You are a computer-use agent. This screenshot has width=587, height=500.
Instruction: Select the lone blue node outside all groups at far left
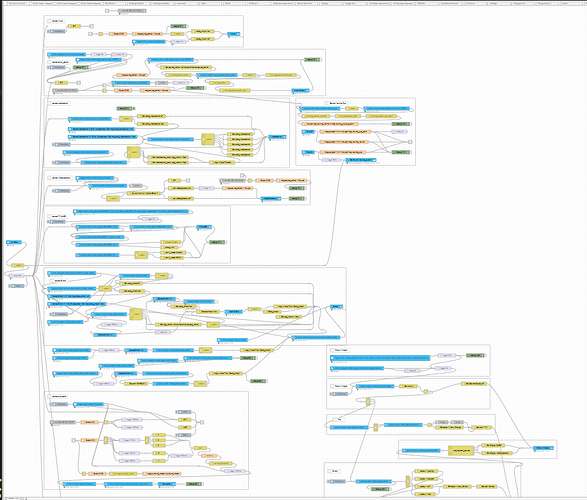(13, 243)
